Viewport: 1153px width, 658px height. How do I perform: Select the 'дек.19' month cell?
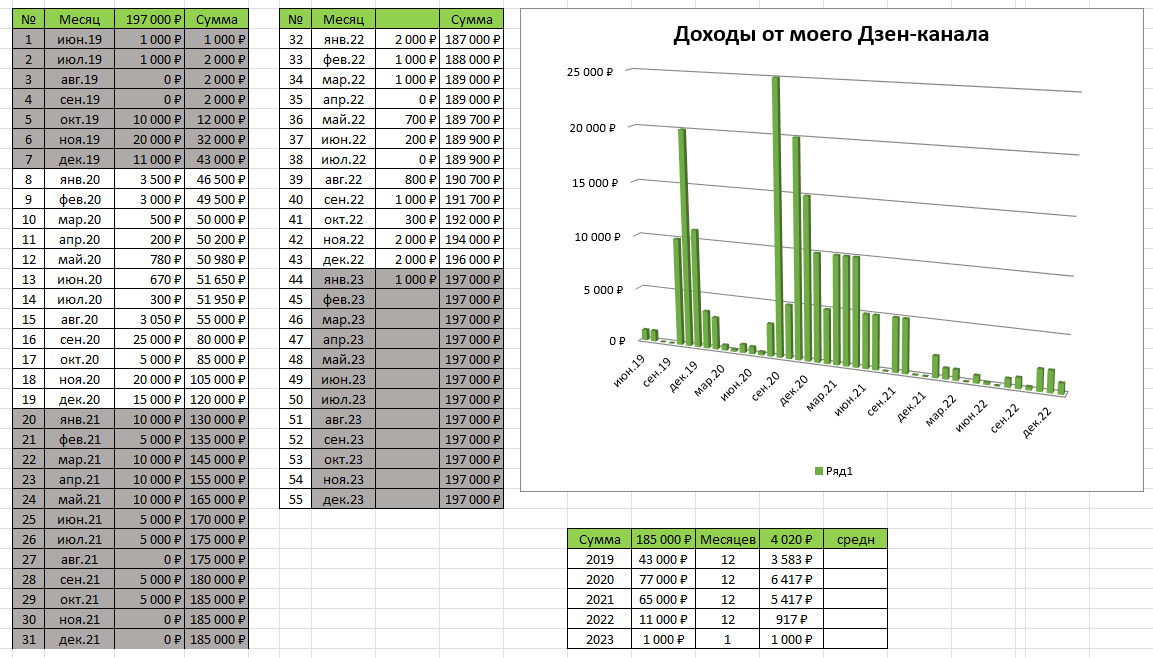[79, 160]
